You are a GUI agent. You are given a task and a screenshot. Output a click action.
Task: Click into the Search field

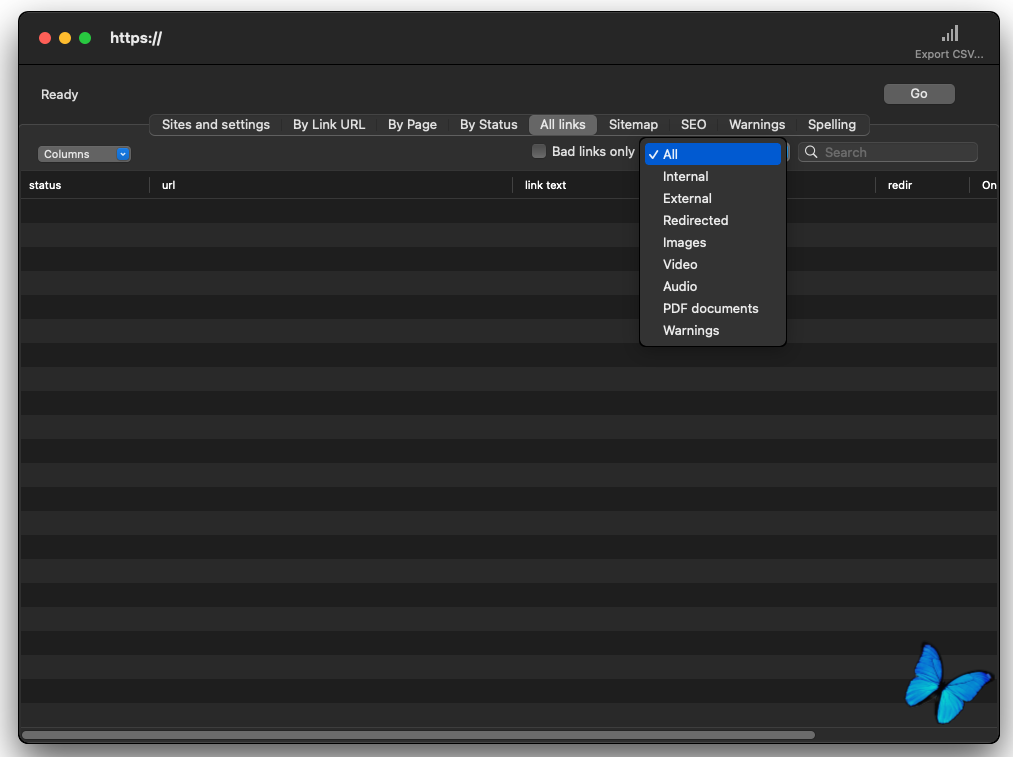coord(895,153)
